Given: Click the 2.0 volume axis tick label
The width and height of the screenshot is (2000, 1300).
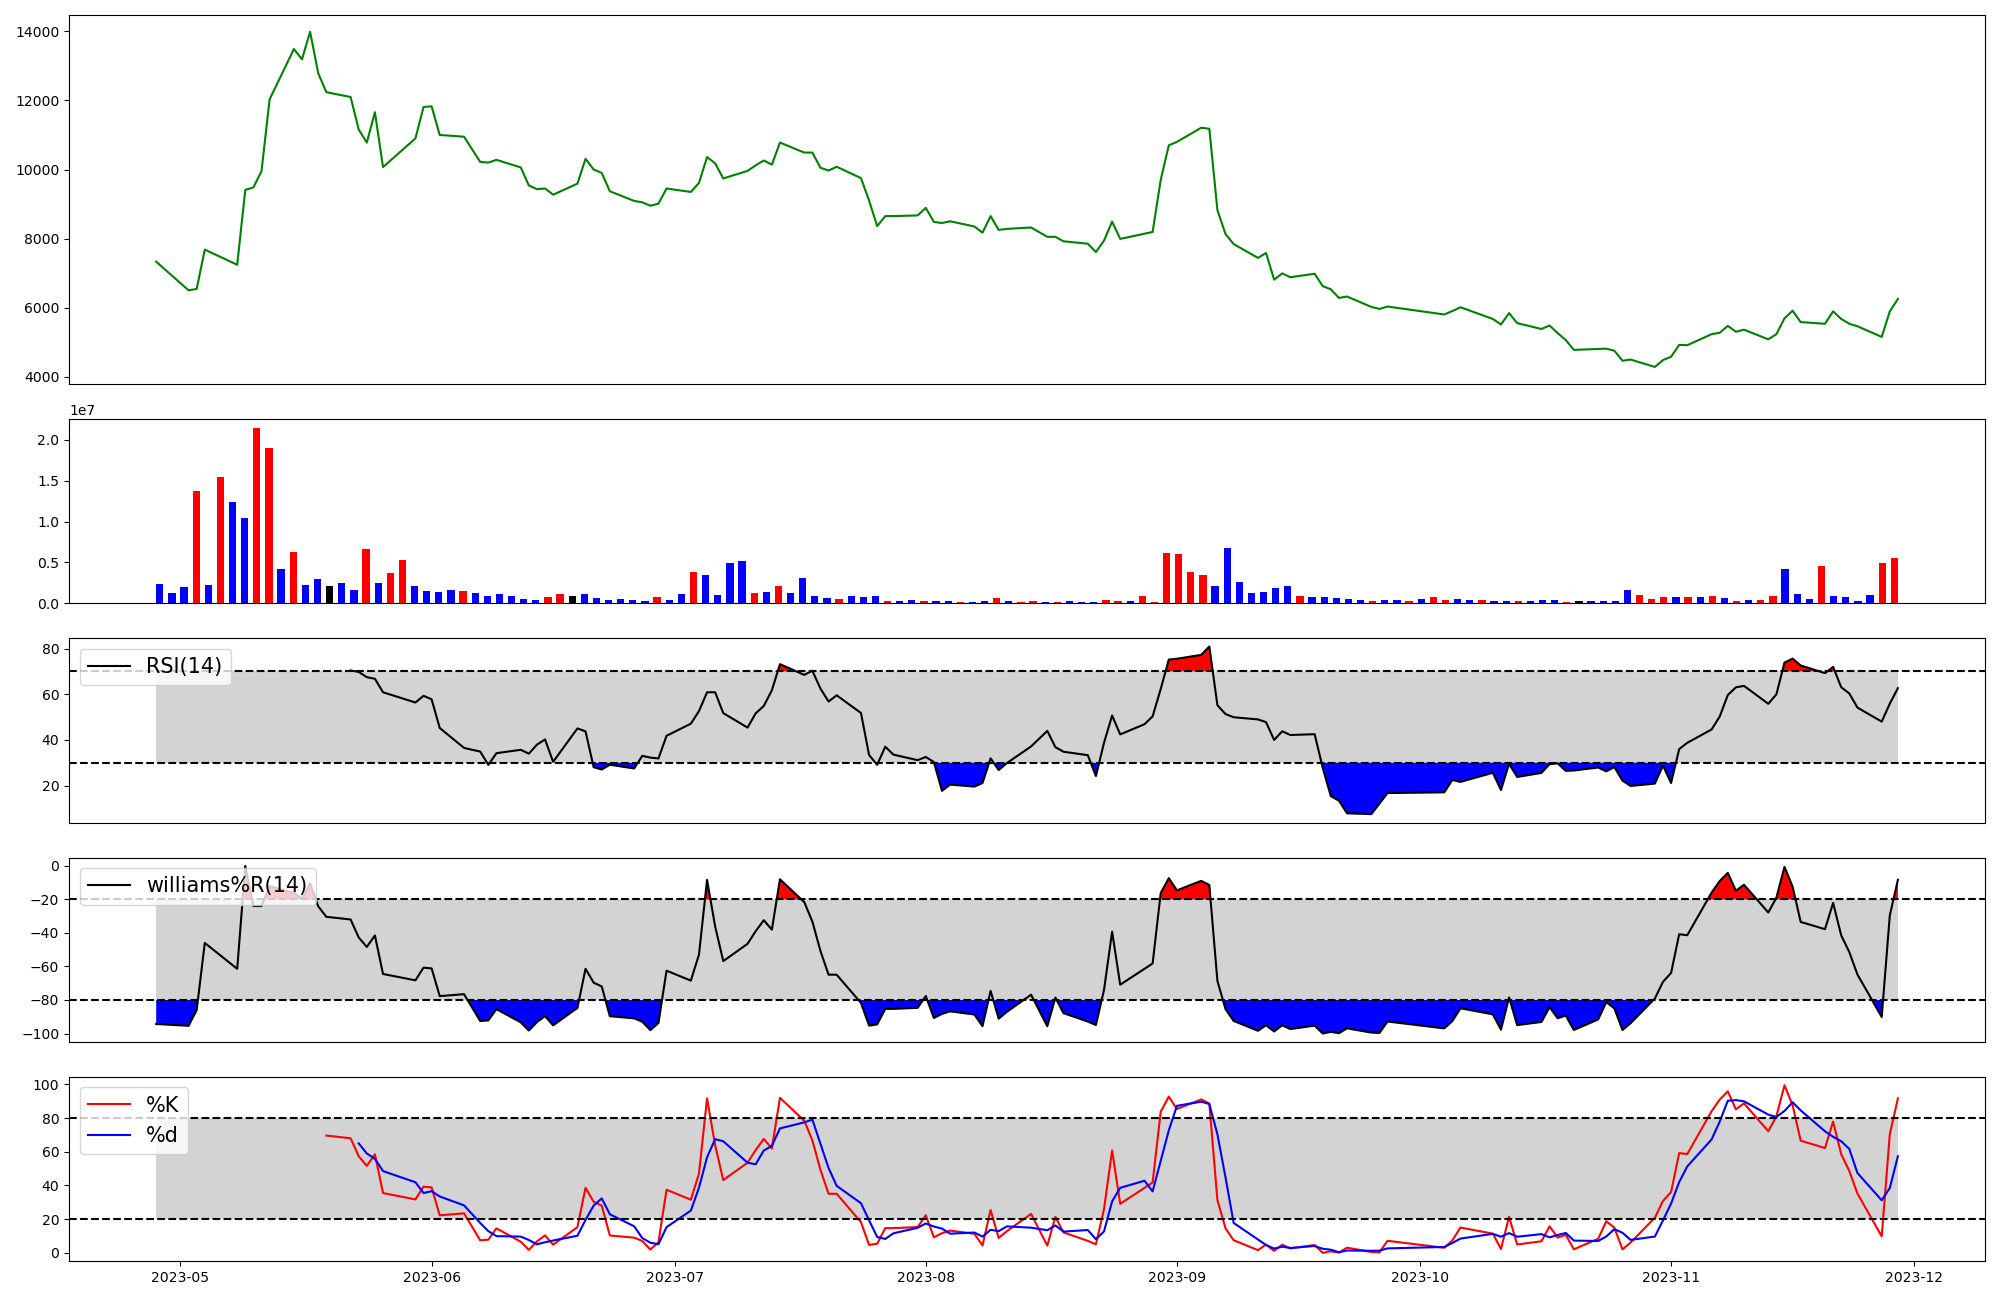Looking at the screenshot, I should 48,440.
